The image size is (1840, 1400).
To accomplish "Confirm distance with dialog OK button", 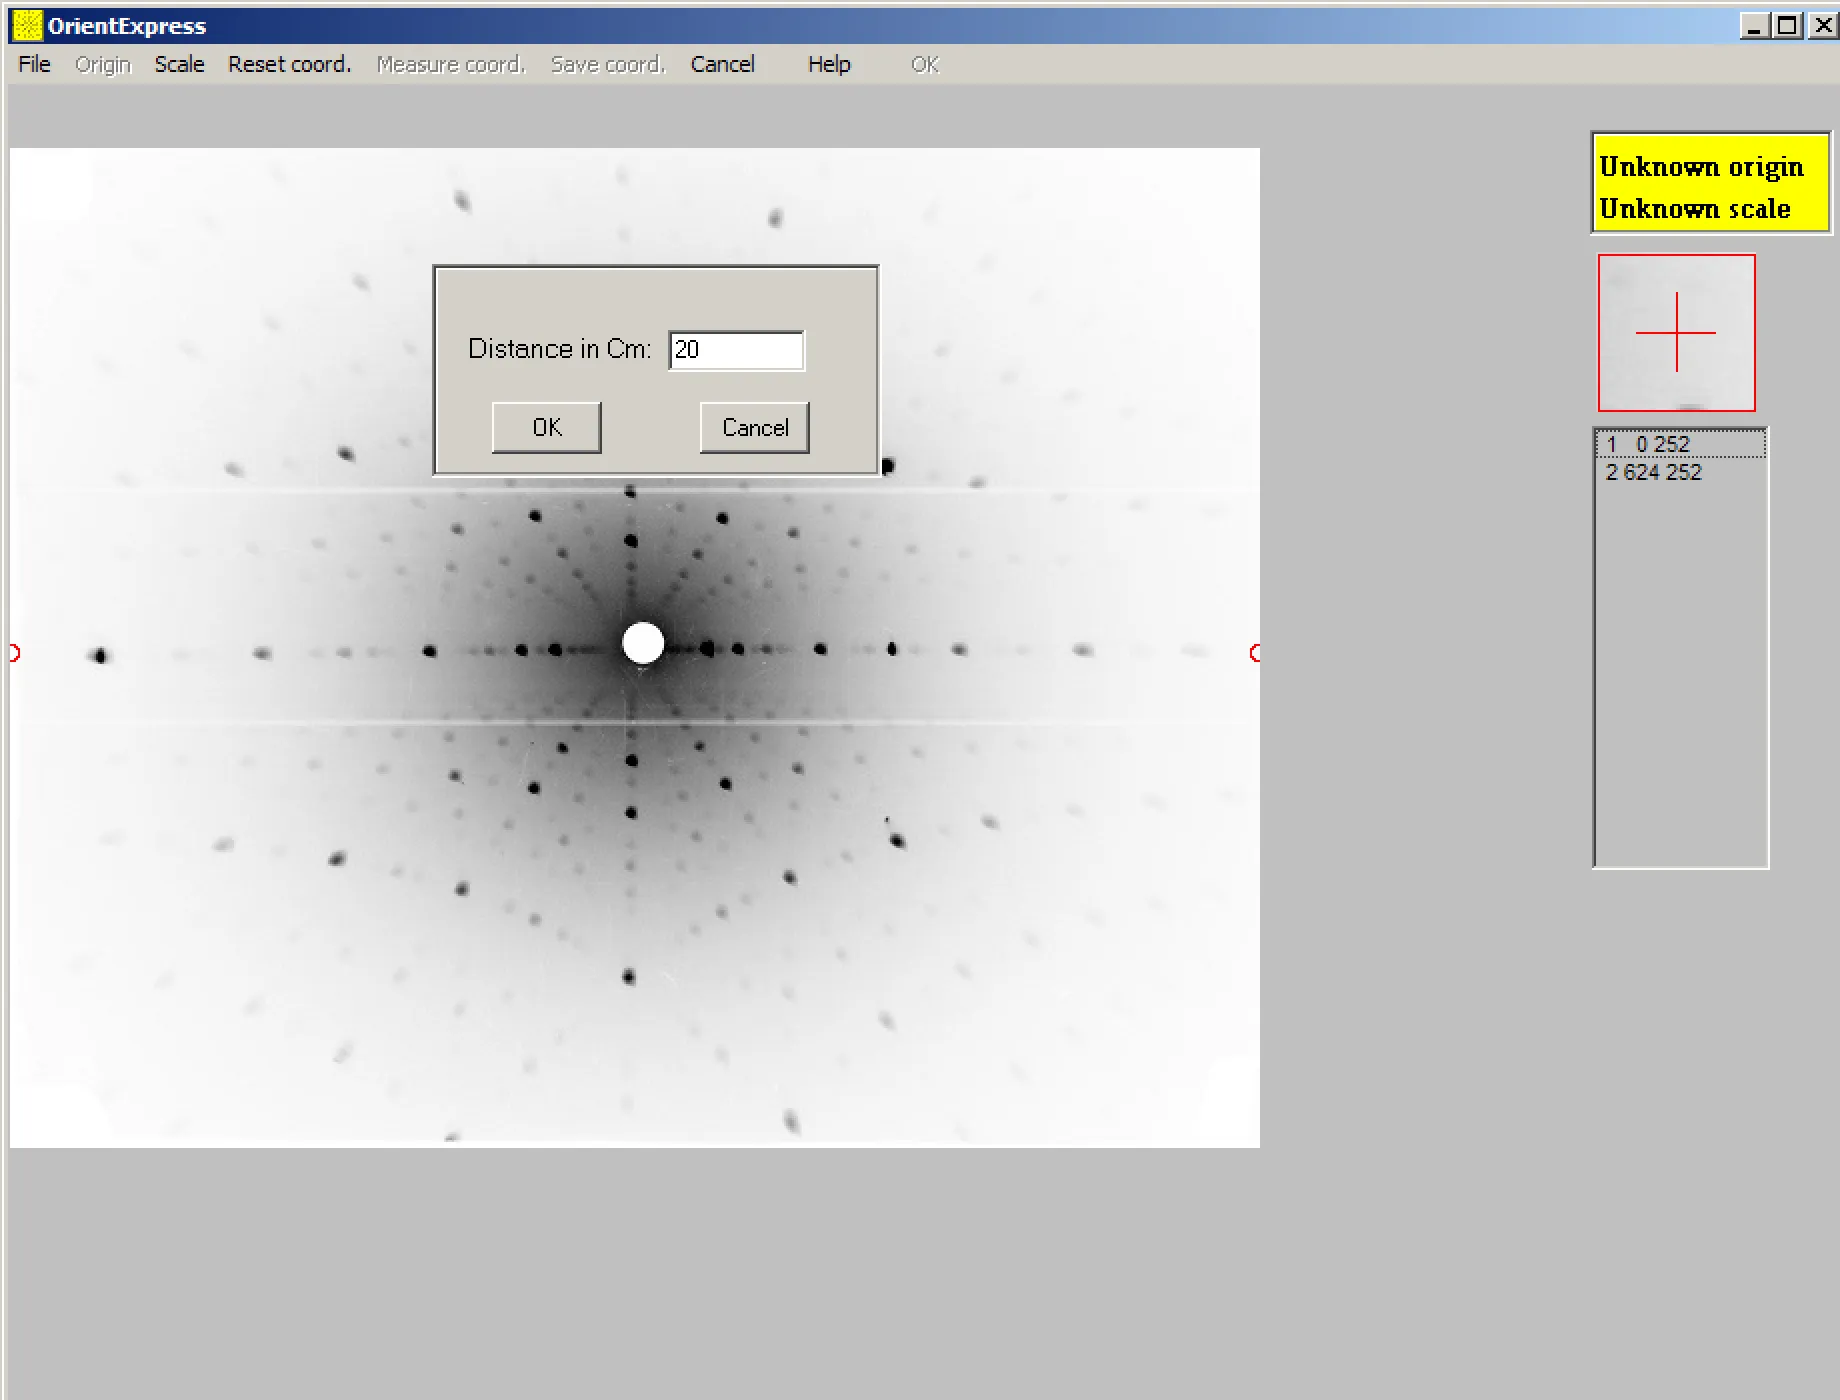I will (547, 428).
